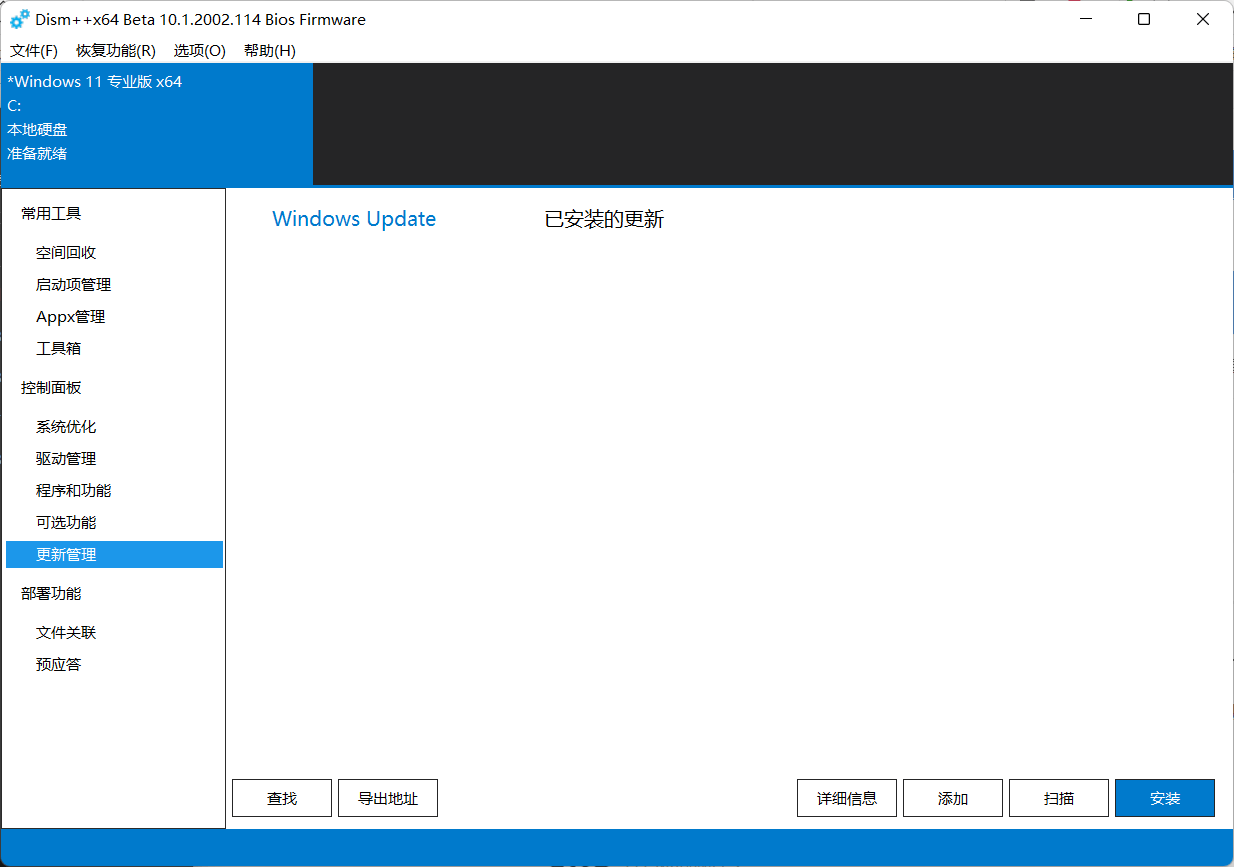This screenshot has width=1234, height=867.
Task: Open 启动项管理 in the sidebar
Action: tap(73, 284)
